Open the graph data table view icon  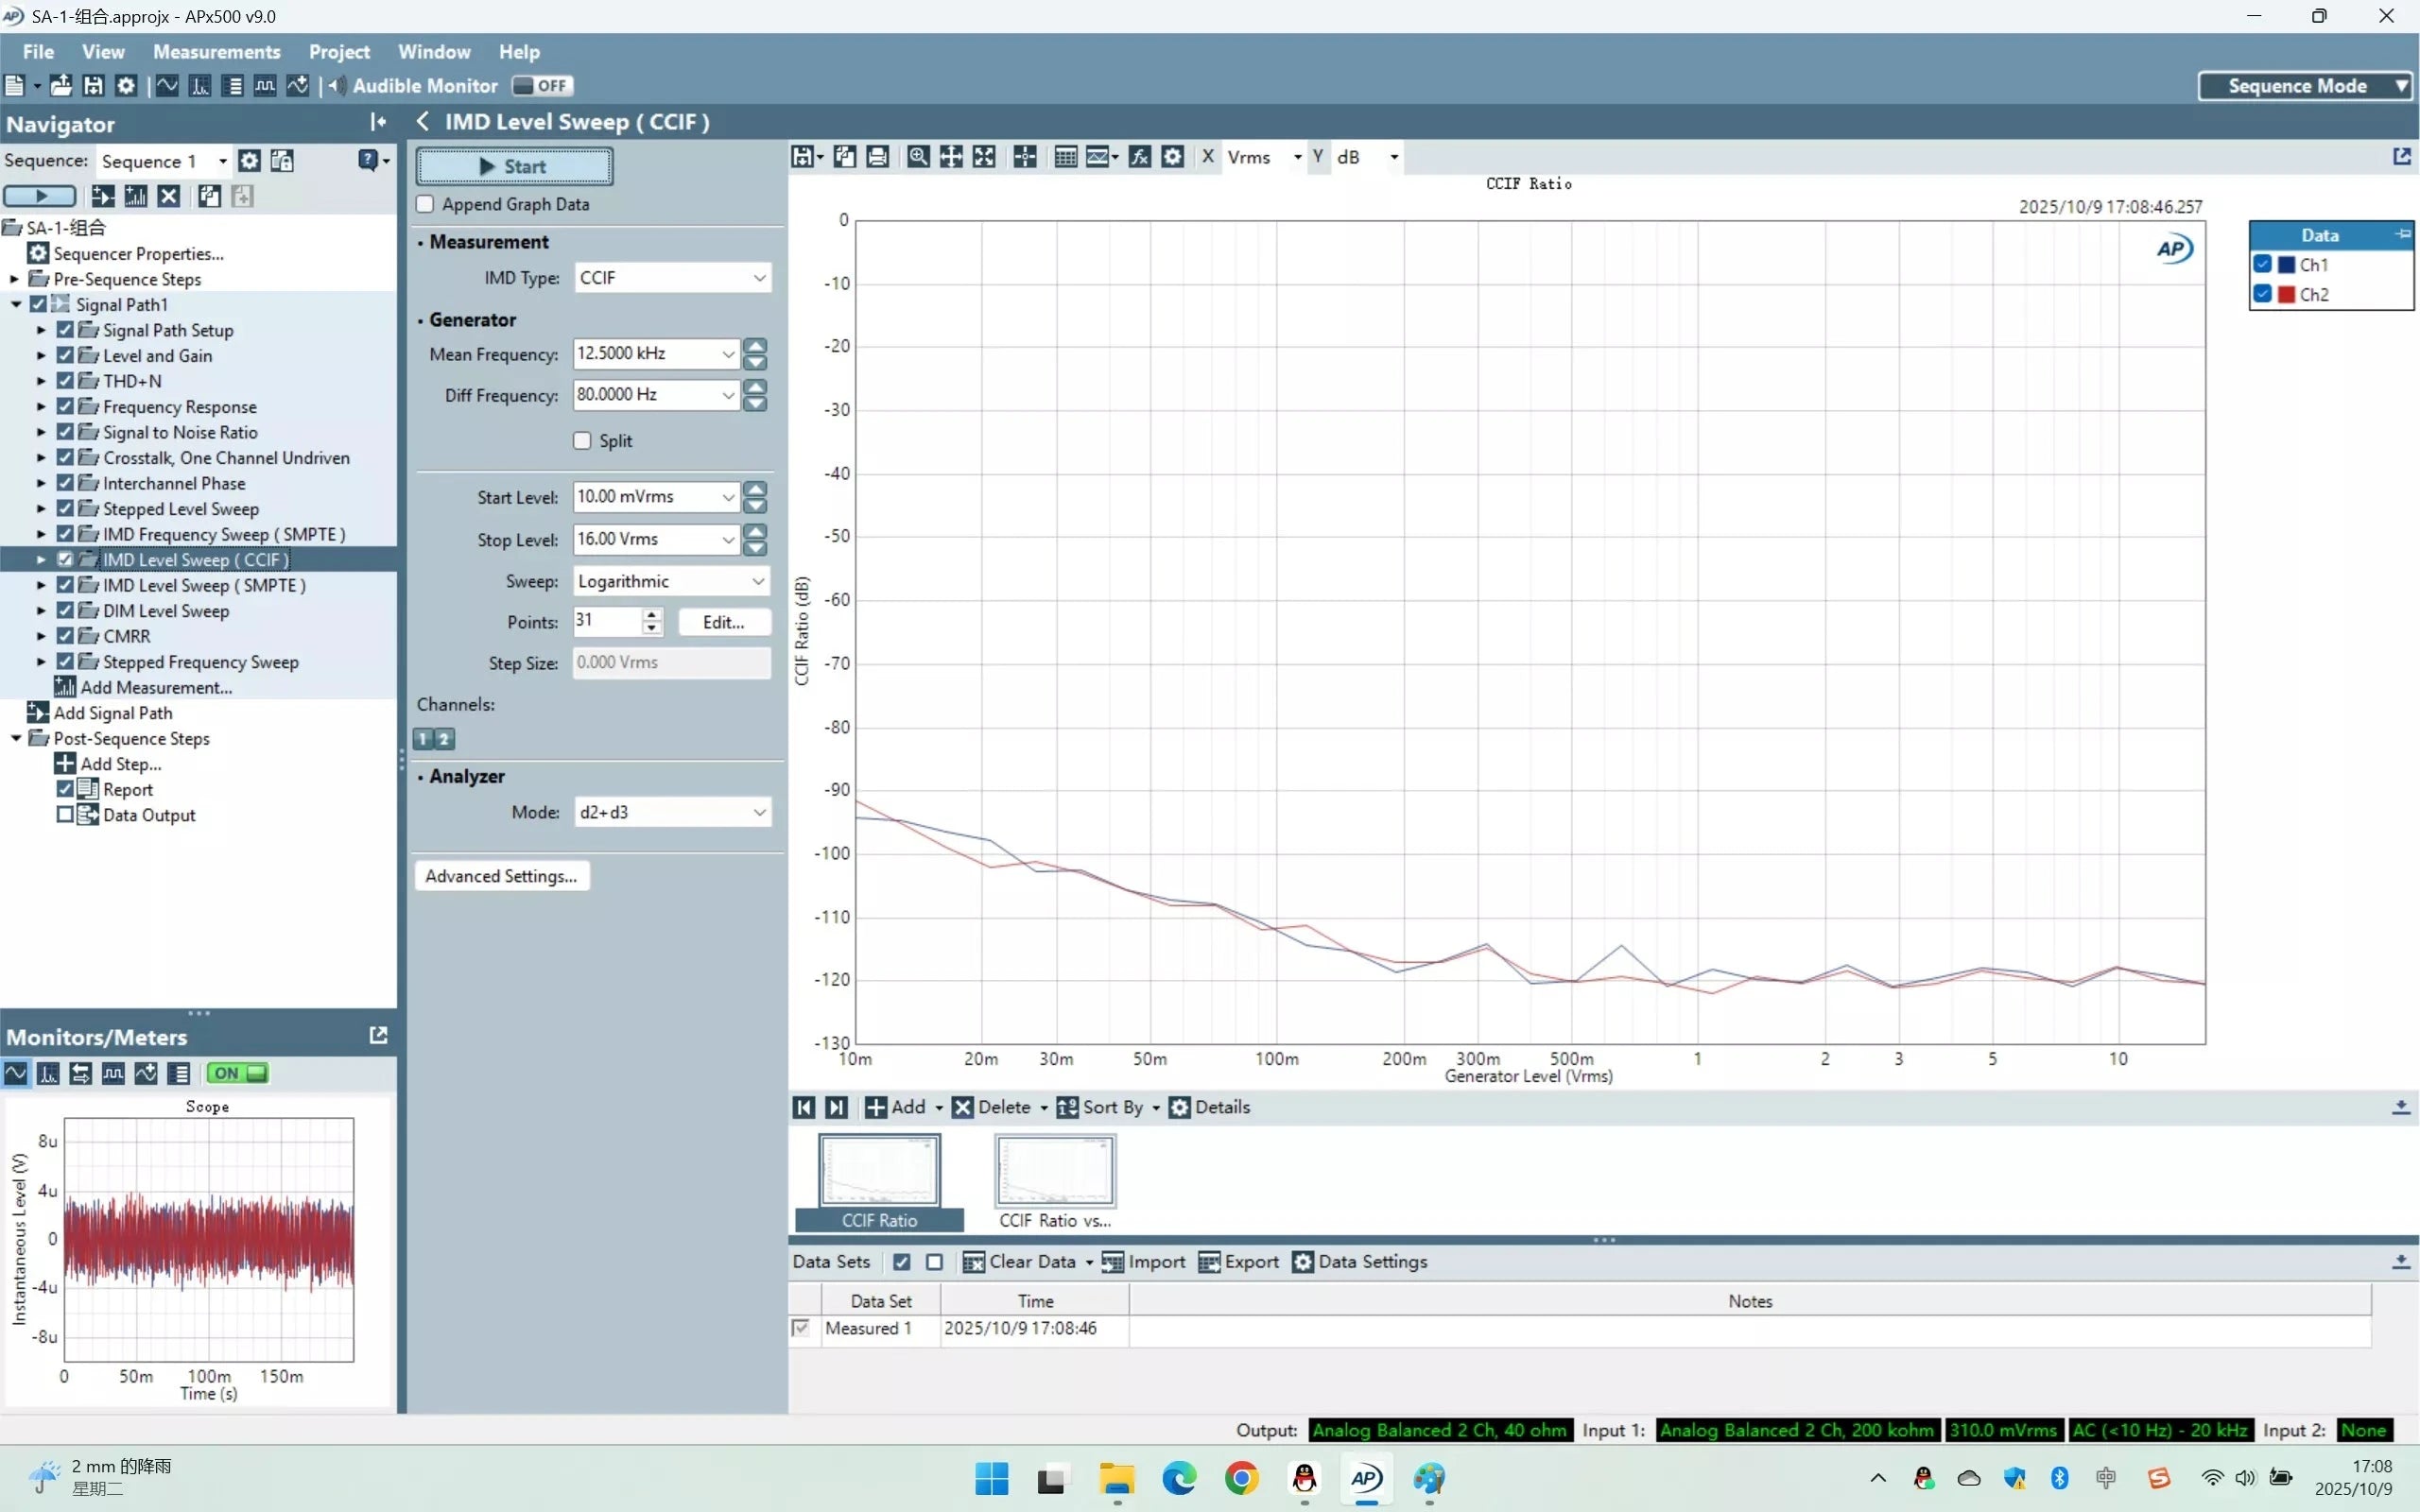click(1065, 157)
